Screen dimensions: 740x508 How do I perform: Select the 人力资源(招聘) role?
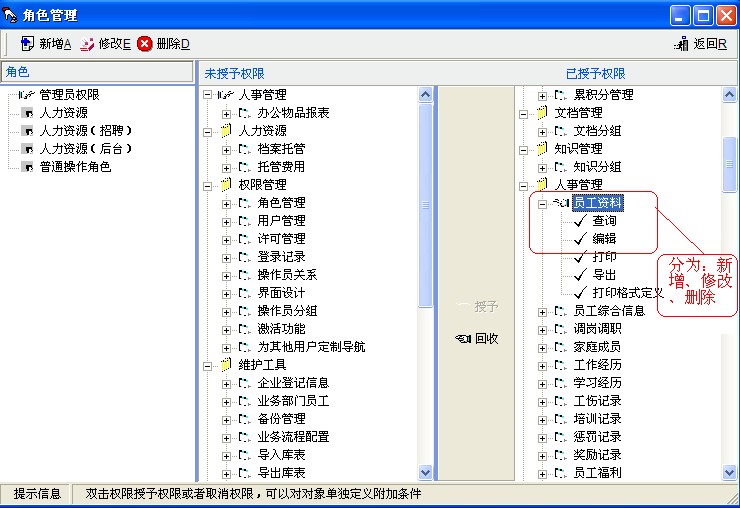click(86, 131)
